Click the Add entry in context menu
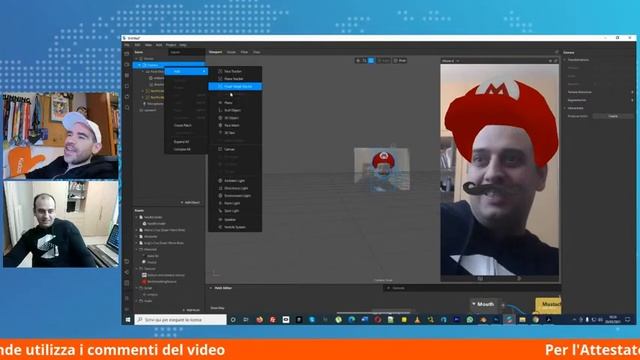This screenshot has height=360, width=640. pos(186,71)
